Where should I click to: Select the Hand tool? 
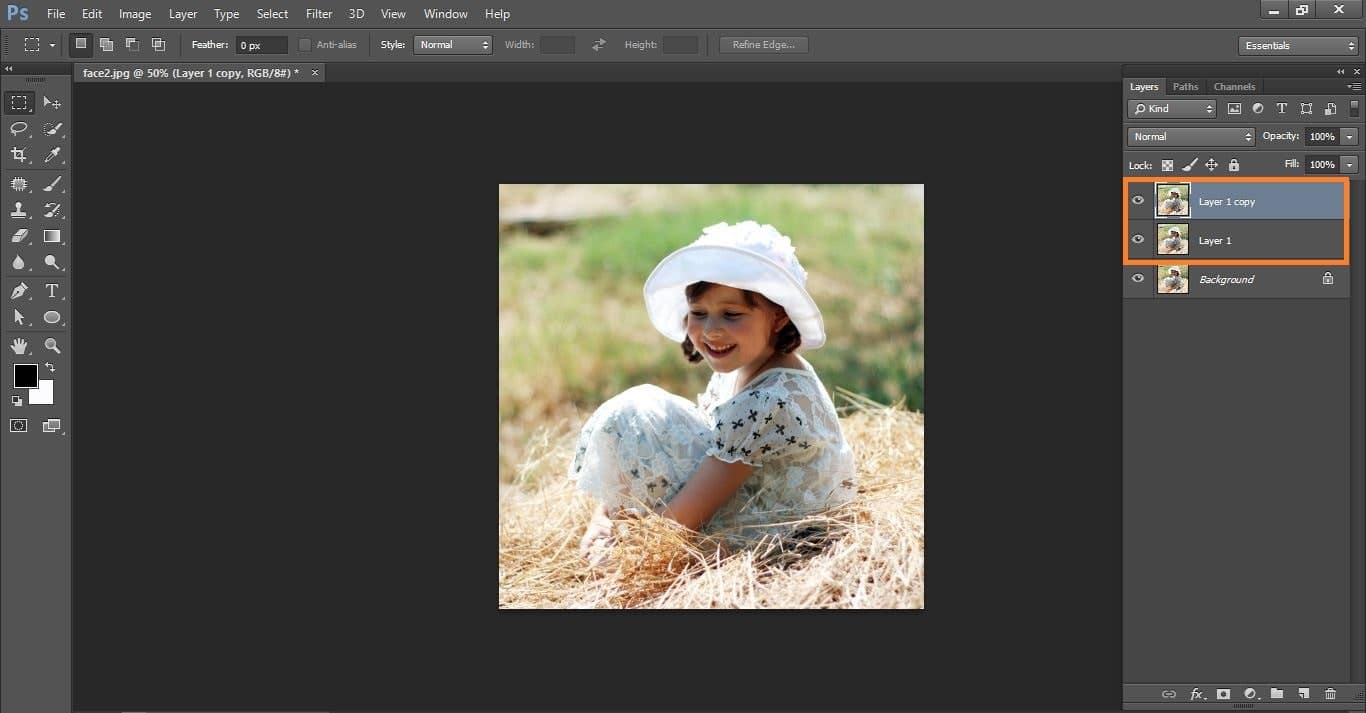19,346
